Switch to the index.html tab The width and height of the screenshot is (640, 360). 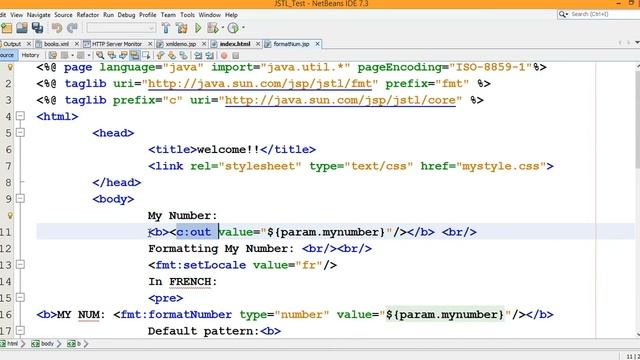pos(235,44)
